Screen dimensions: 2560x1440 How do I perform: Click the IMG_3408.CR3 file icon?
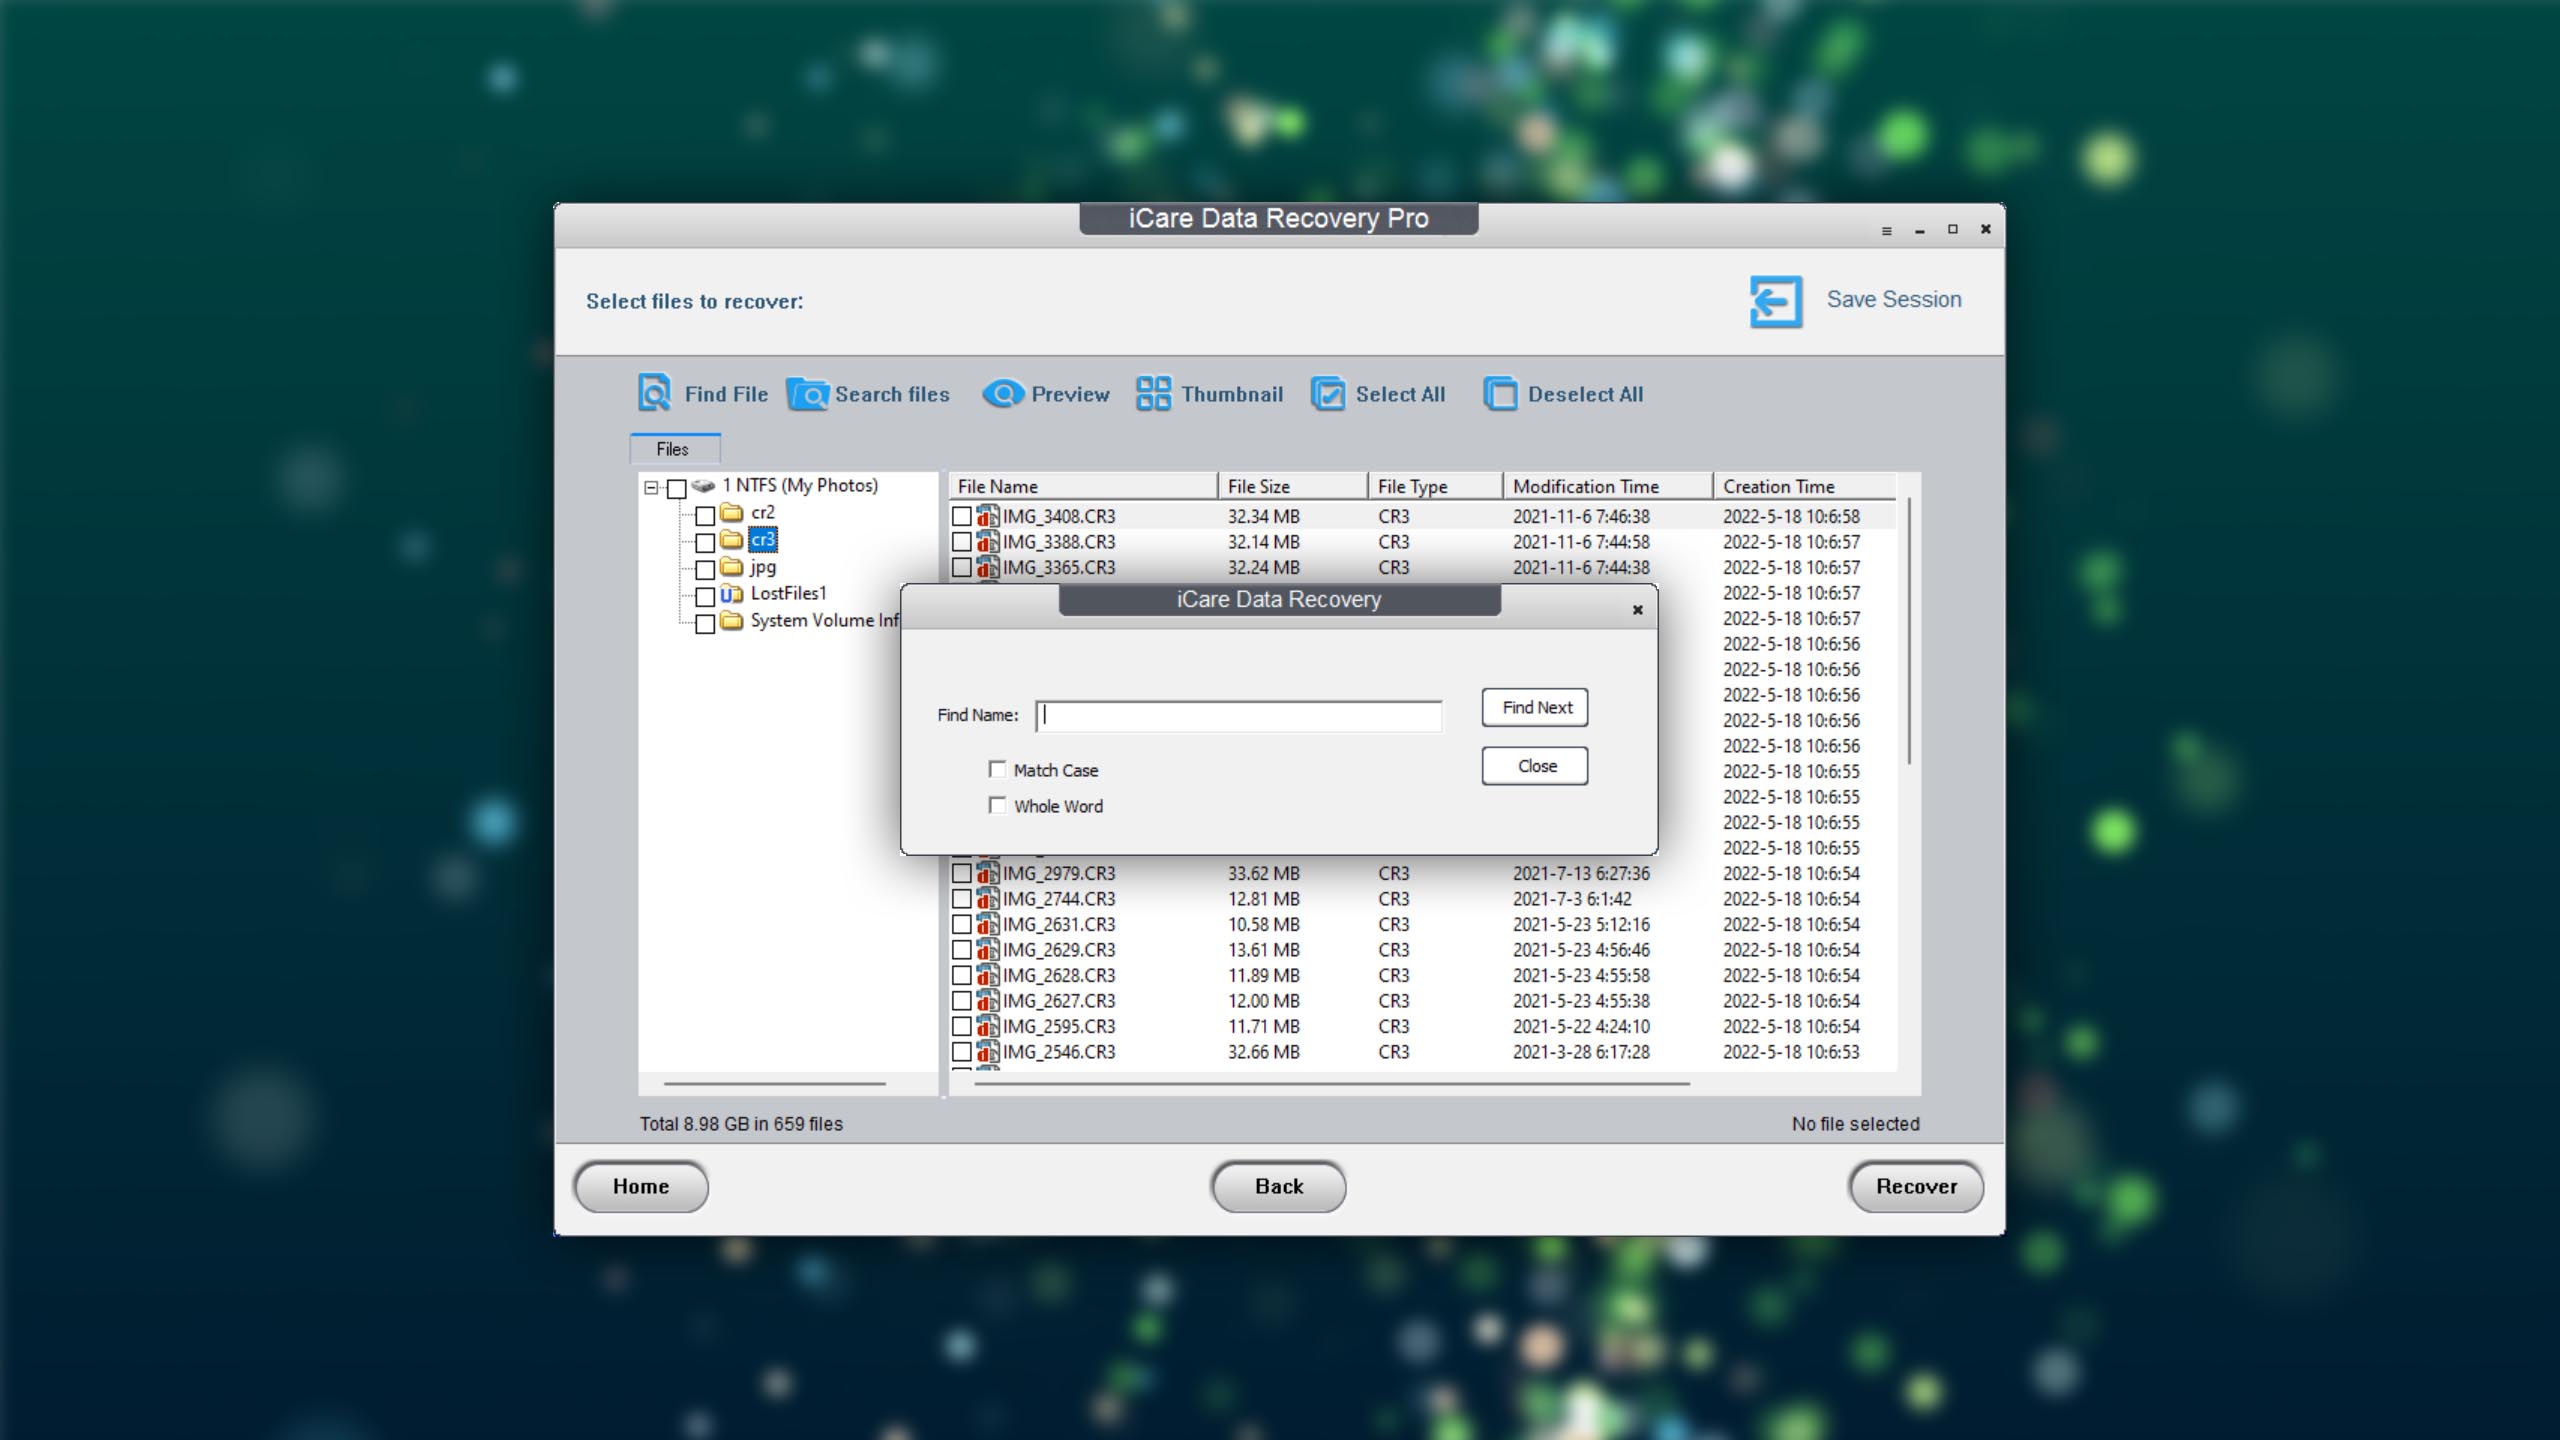pos(988,516)
